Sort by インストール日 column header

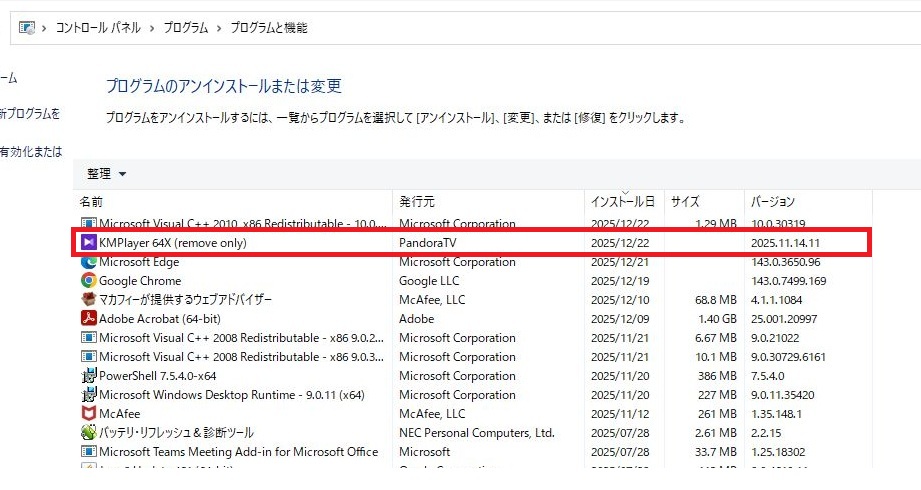click(622, 202)
